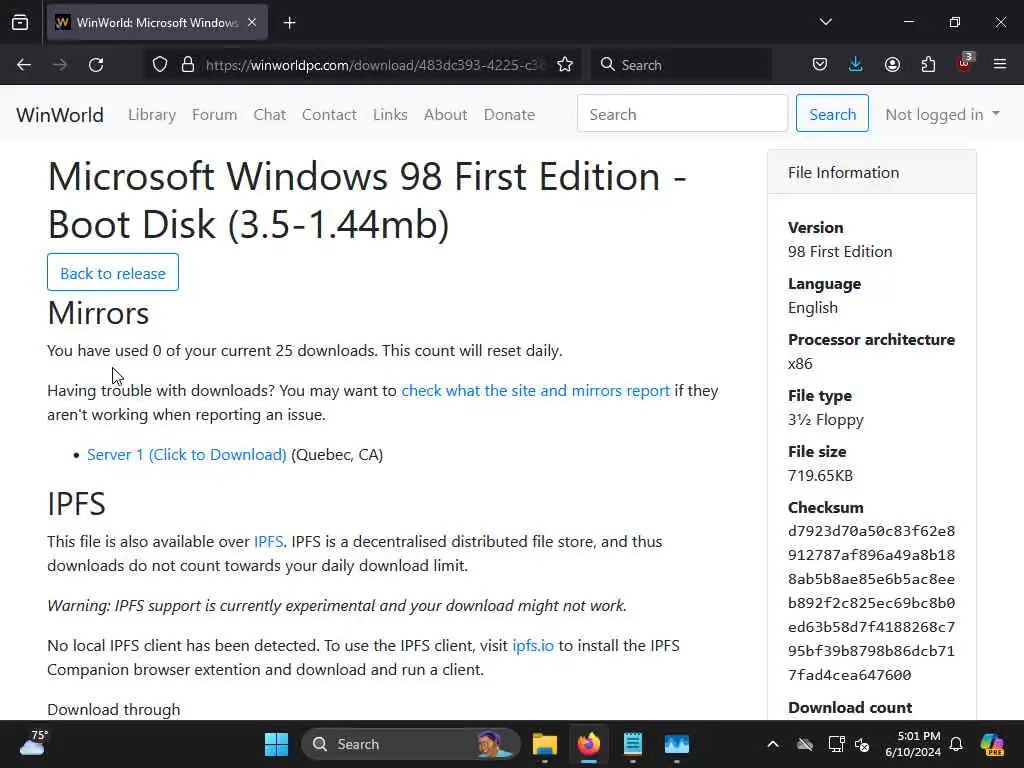The image size is (1024, 768).
Task: Open the Chat menu item
Action: pos(270,114)
